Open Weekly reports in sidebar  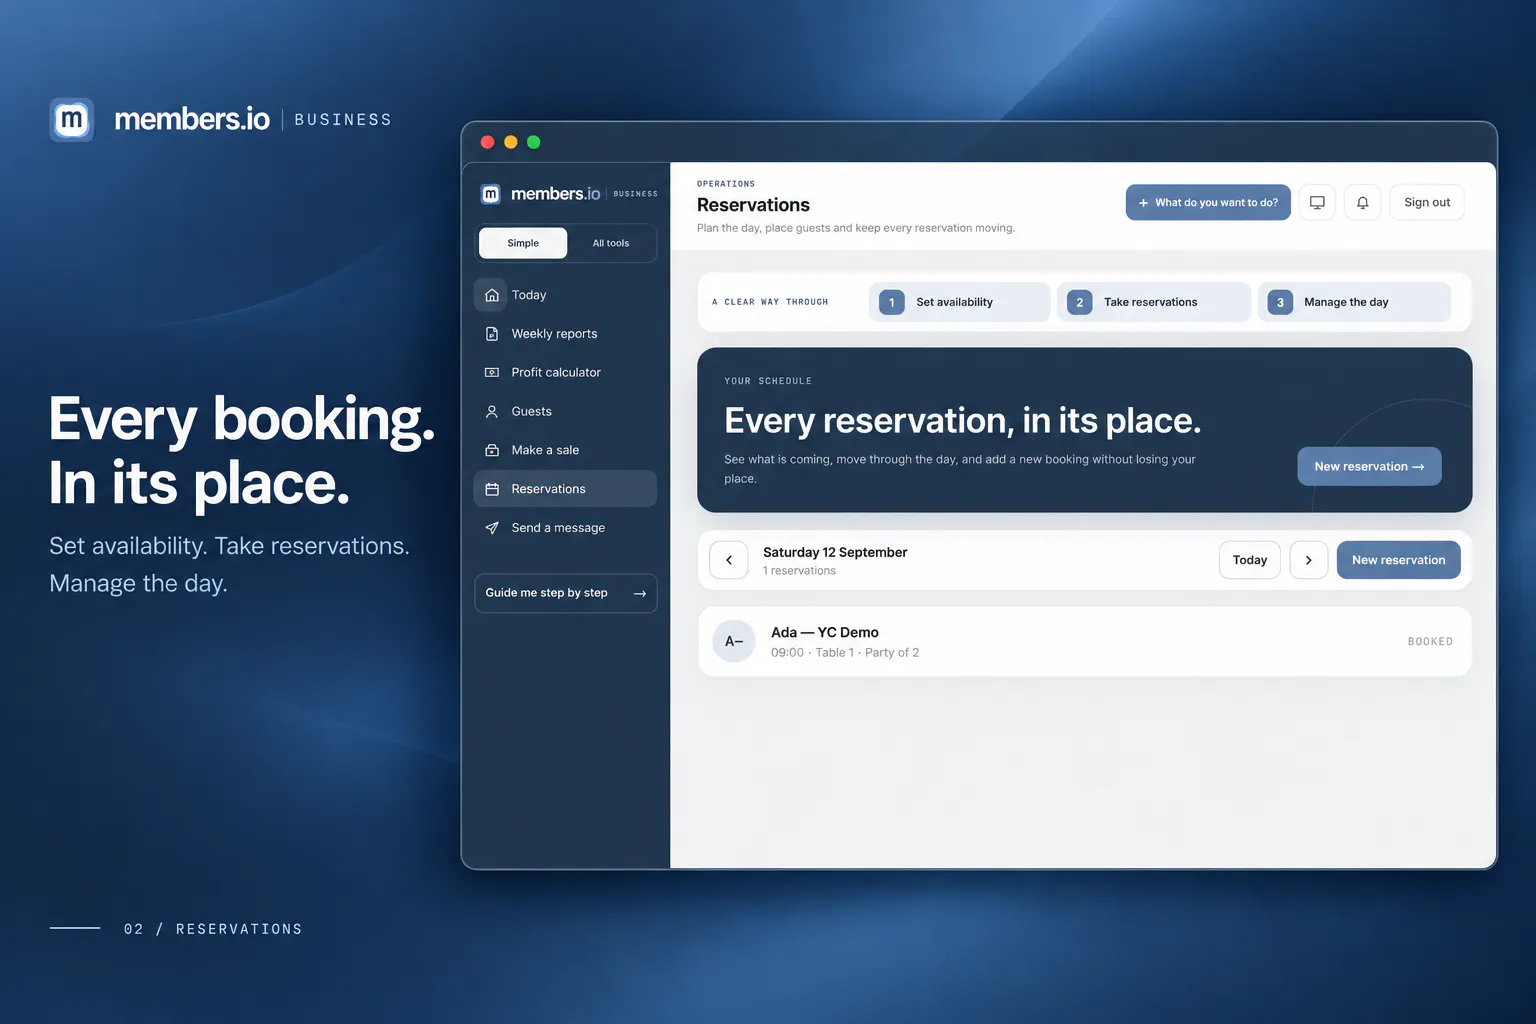point(565,334)
